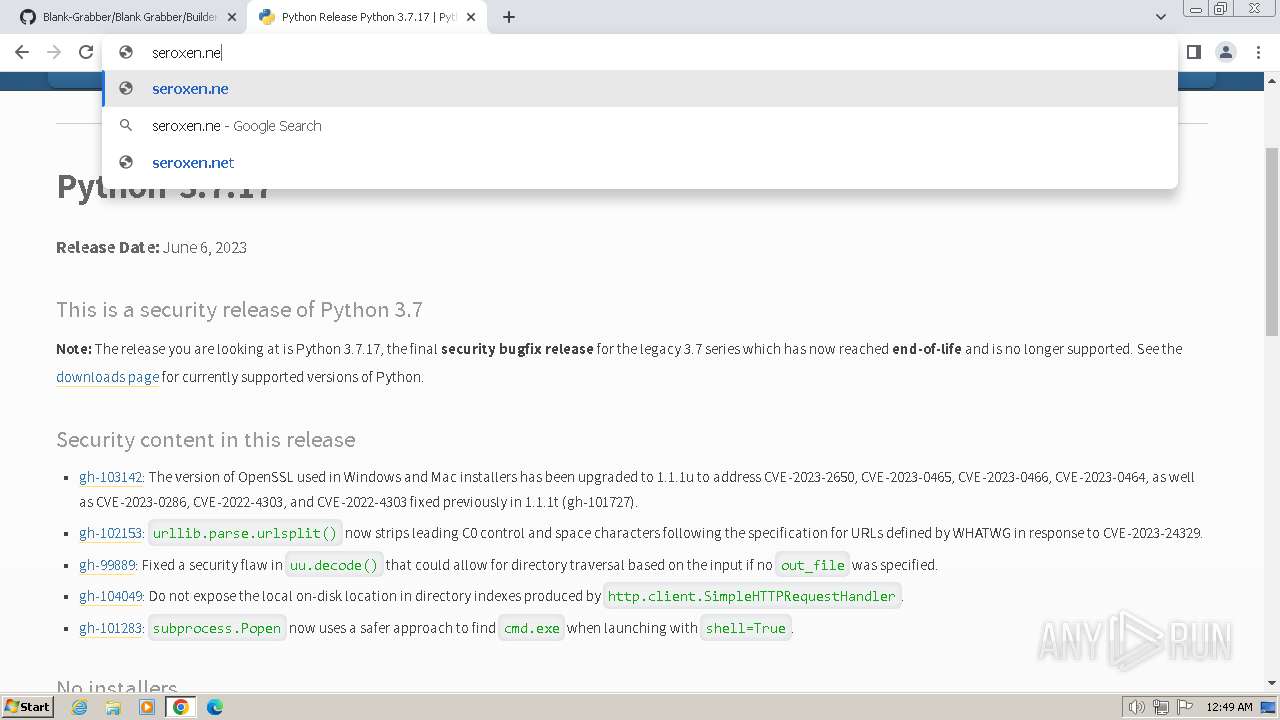This screenshot has height=720, width=1280.
Task: Click the out_file code snippet
Action: click(x=813, y=565)
